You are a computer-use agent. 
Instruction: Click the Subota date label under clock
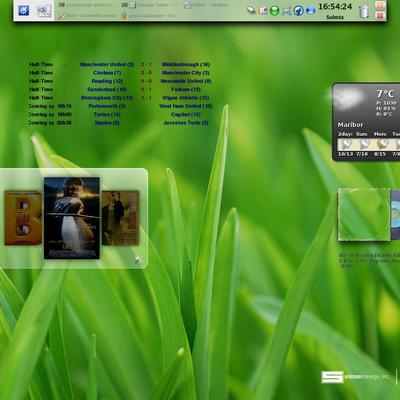[335, 17]
